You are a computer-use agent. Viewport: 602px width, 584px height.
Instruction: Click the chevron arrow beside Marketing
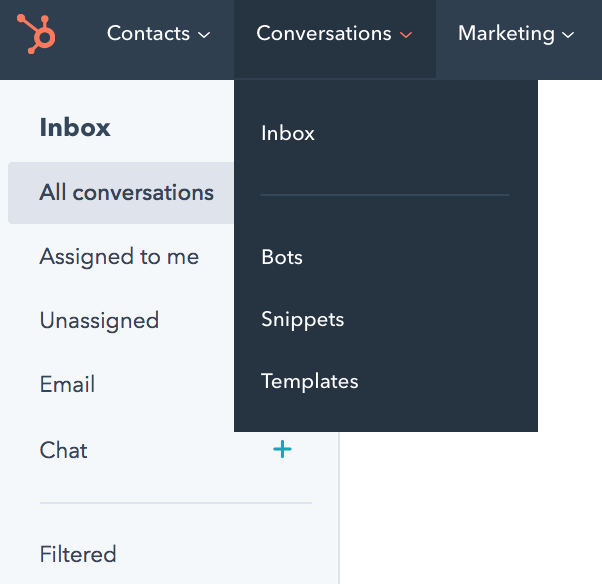click(x=568, y=35)
